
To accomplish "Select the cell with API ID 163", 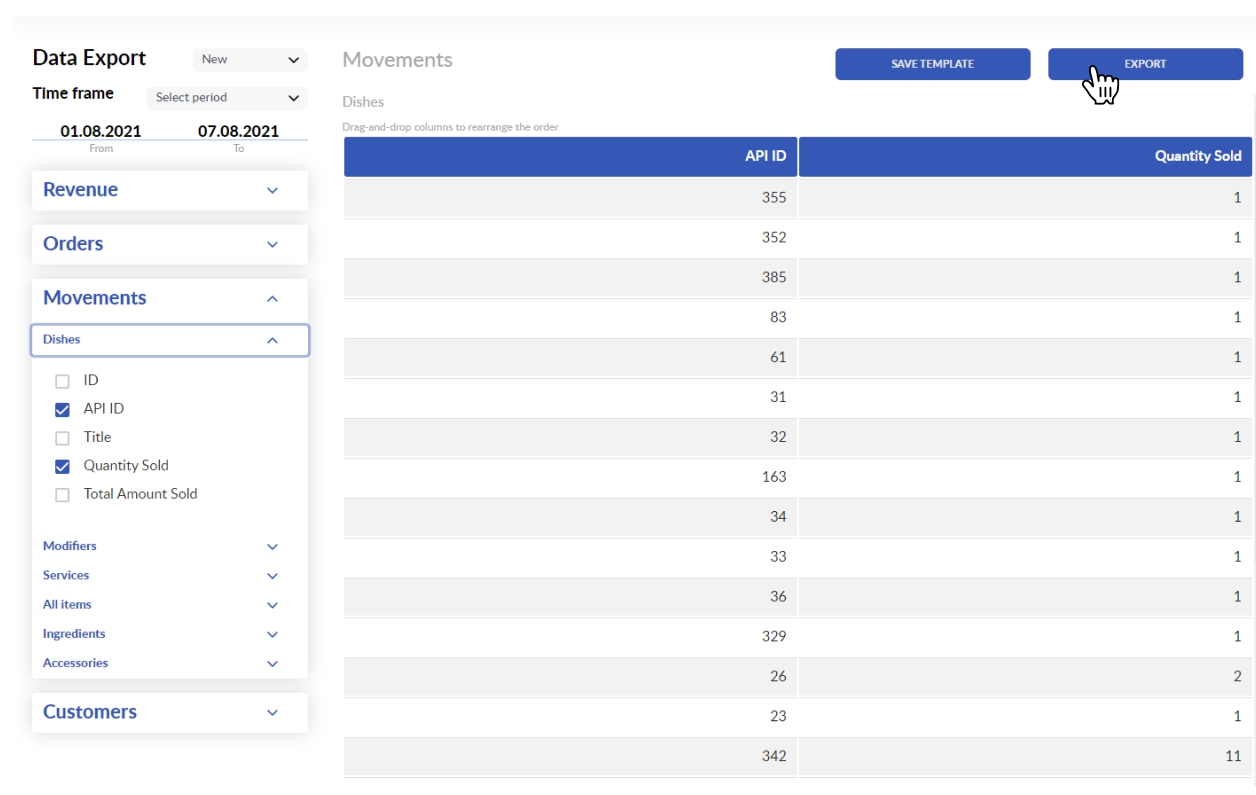I will [570, 477].
